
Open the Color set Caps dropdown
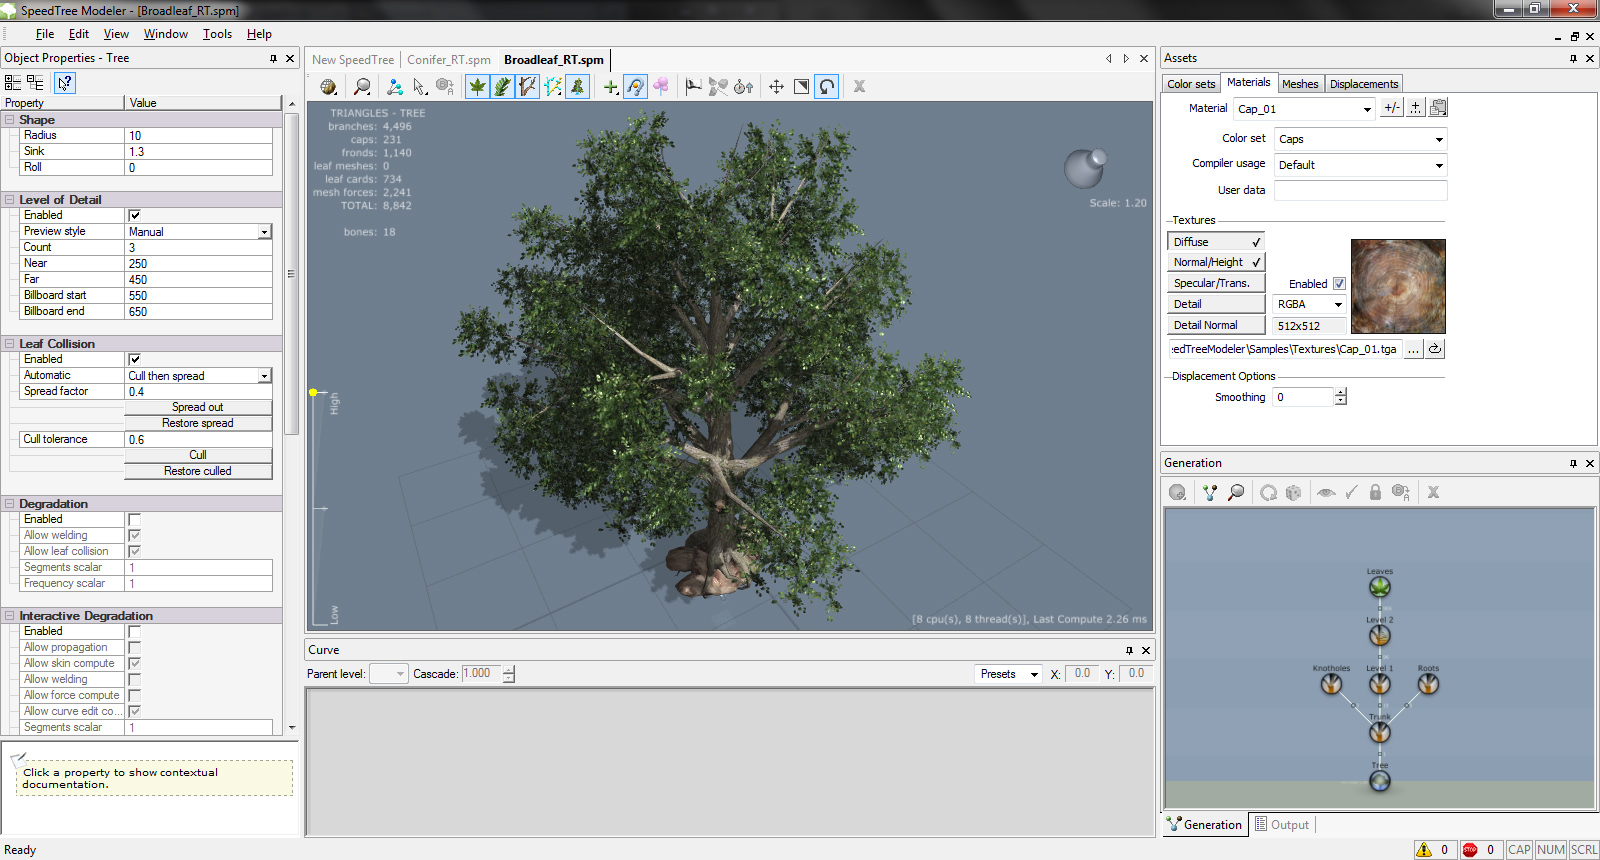pos(1439,139)
